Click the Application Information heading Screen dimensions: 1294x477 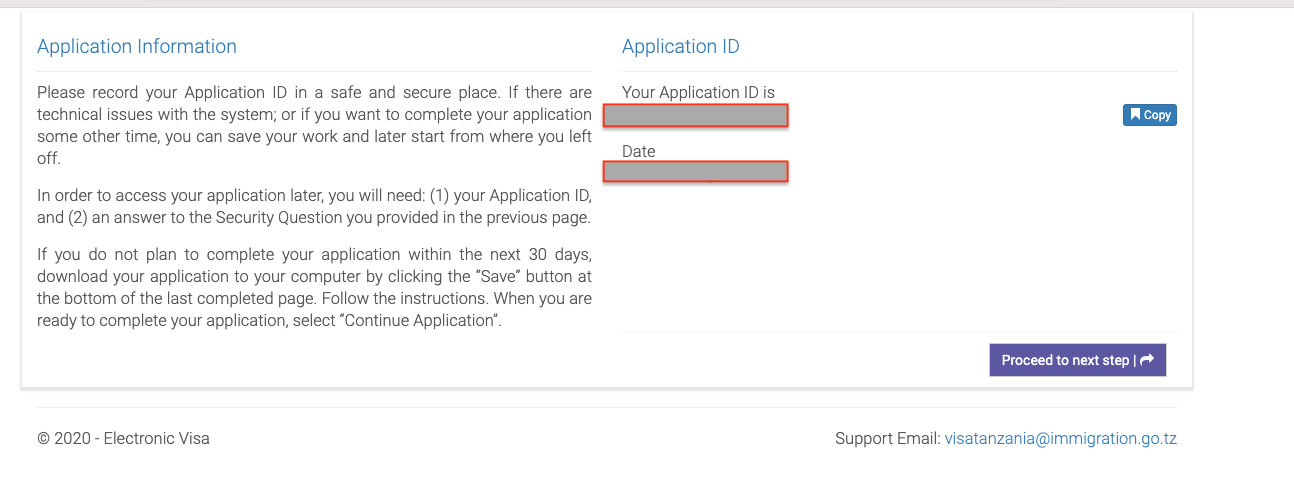(137, 46)
